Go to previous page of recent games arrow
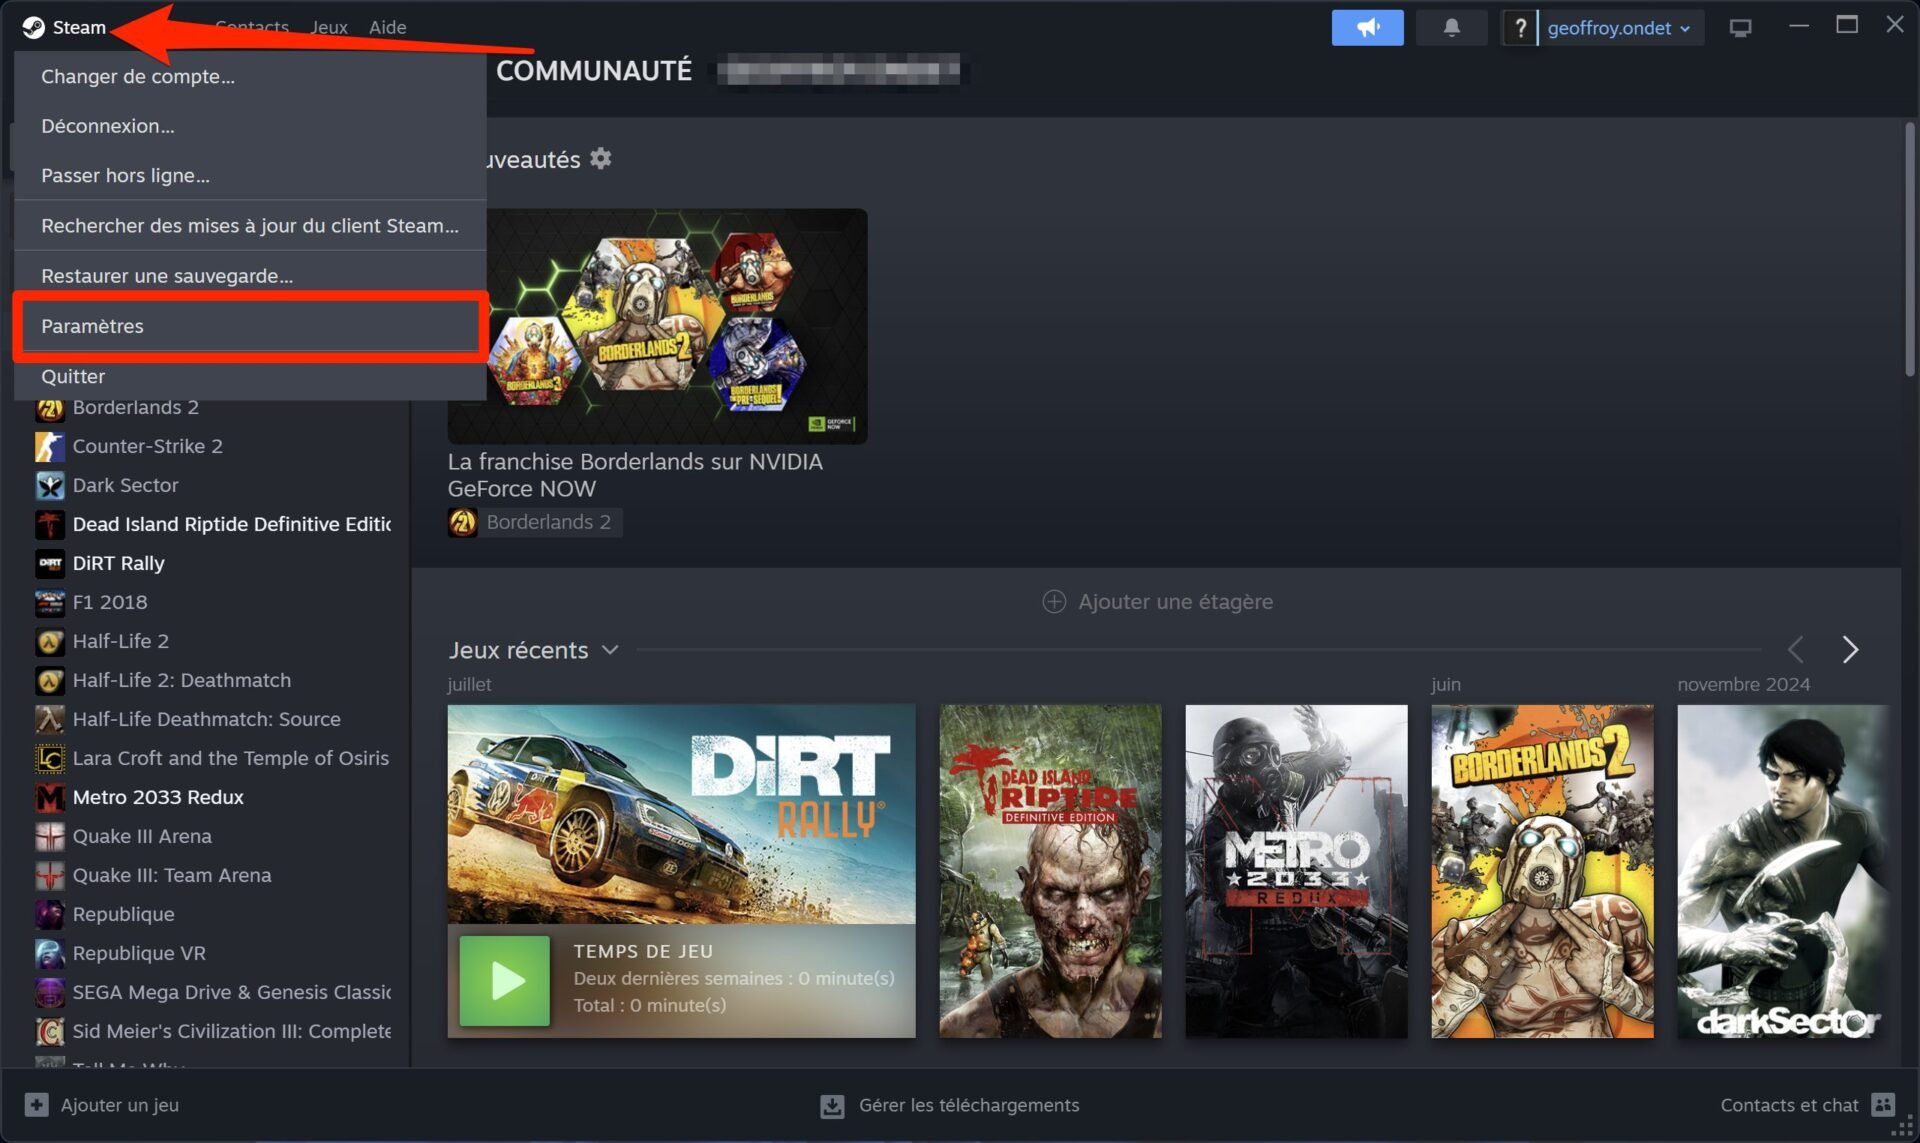Screen dimensions: 1920x1143 [x=1796, y=650]
